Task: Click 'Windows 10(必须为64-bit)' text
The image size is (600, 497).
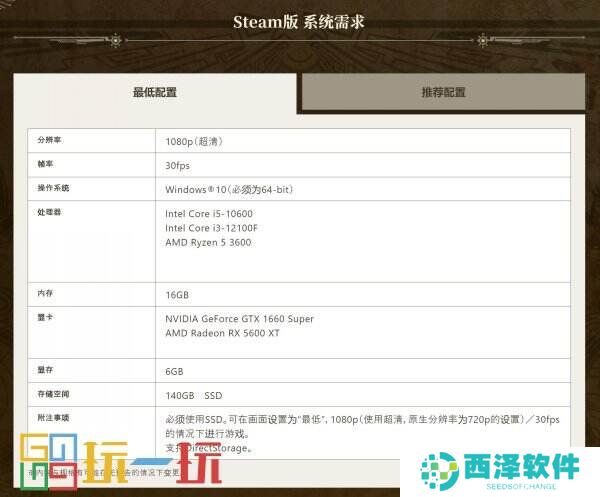Action: tap(229, 189)
